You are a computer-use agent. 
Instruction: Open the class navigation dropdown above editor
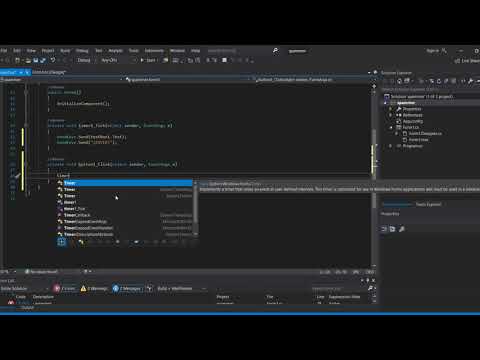pos(187,79)
